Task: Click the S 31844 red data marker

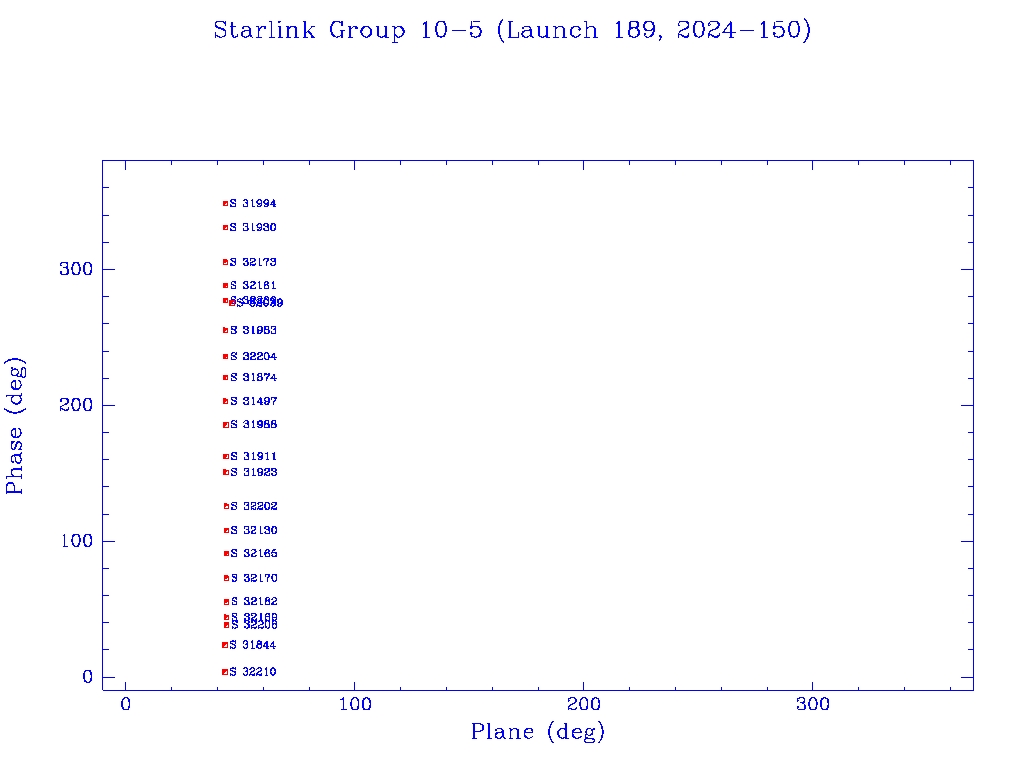Action: [x=225, y=645]
